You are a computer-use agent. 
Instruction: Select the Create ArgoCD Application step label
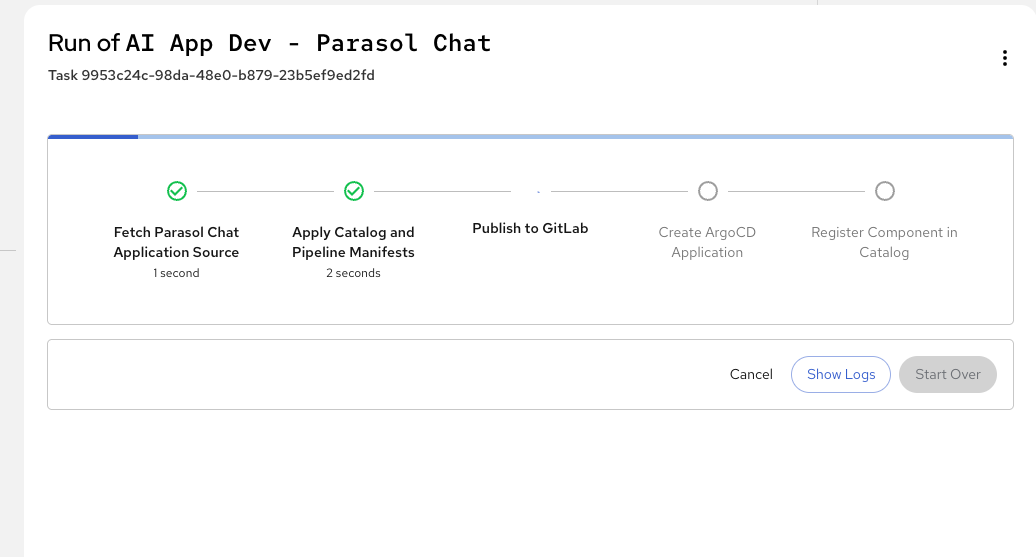707,242
